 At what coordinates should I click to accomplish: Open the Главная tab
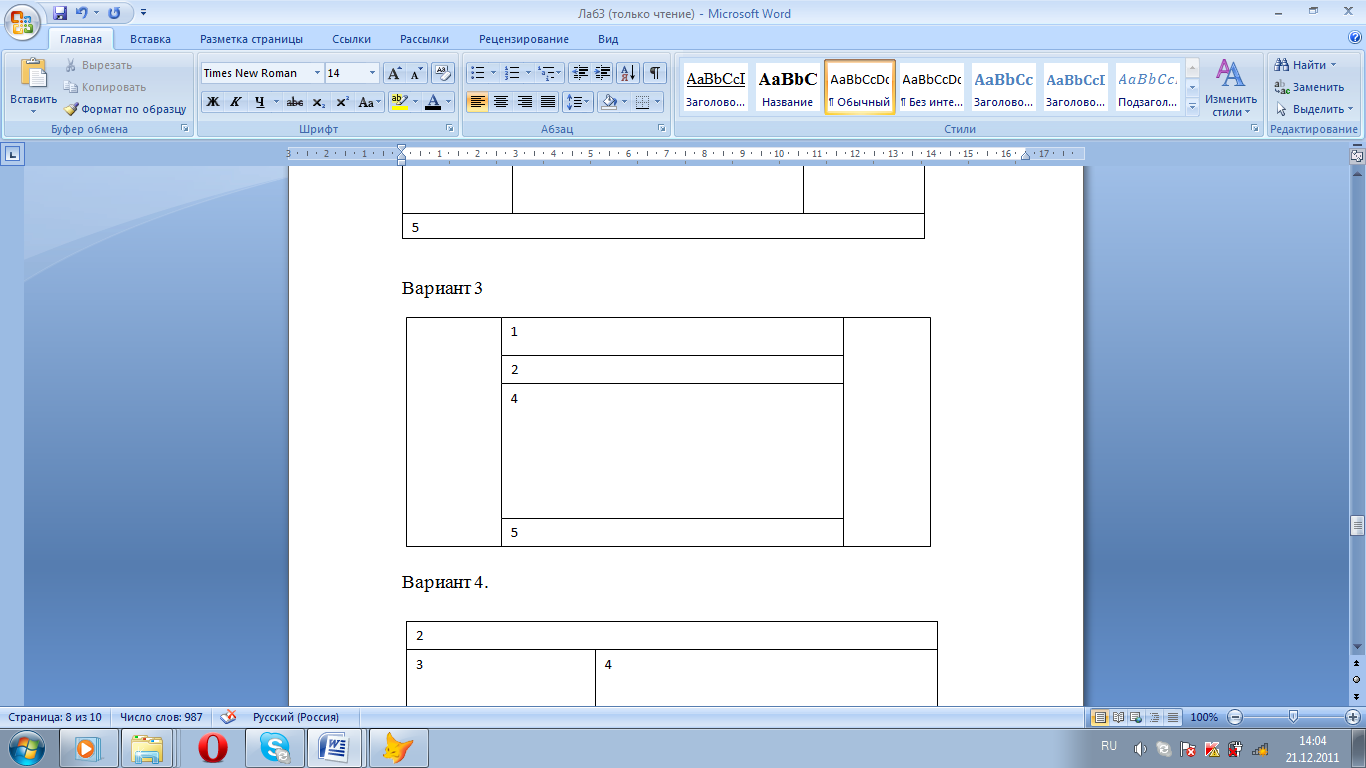(80, 39)
